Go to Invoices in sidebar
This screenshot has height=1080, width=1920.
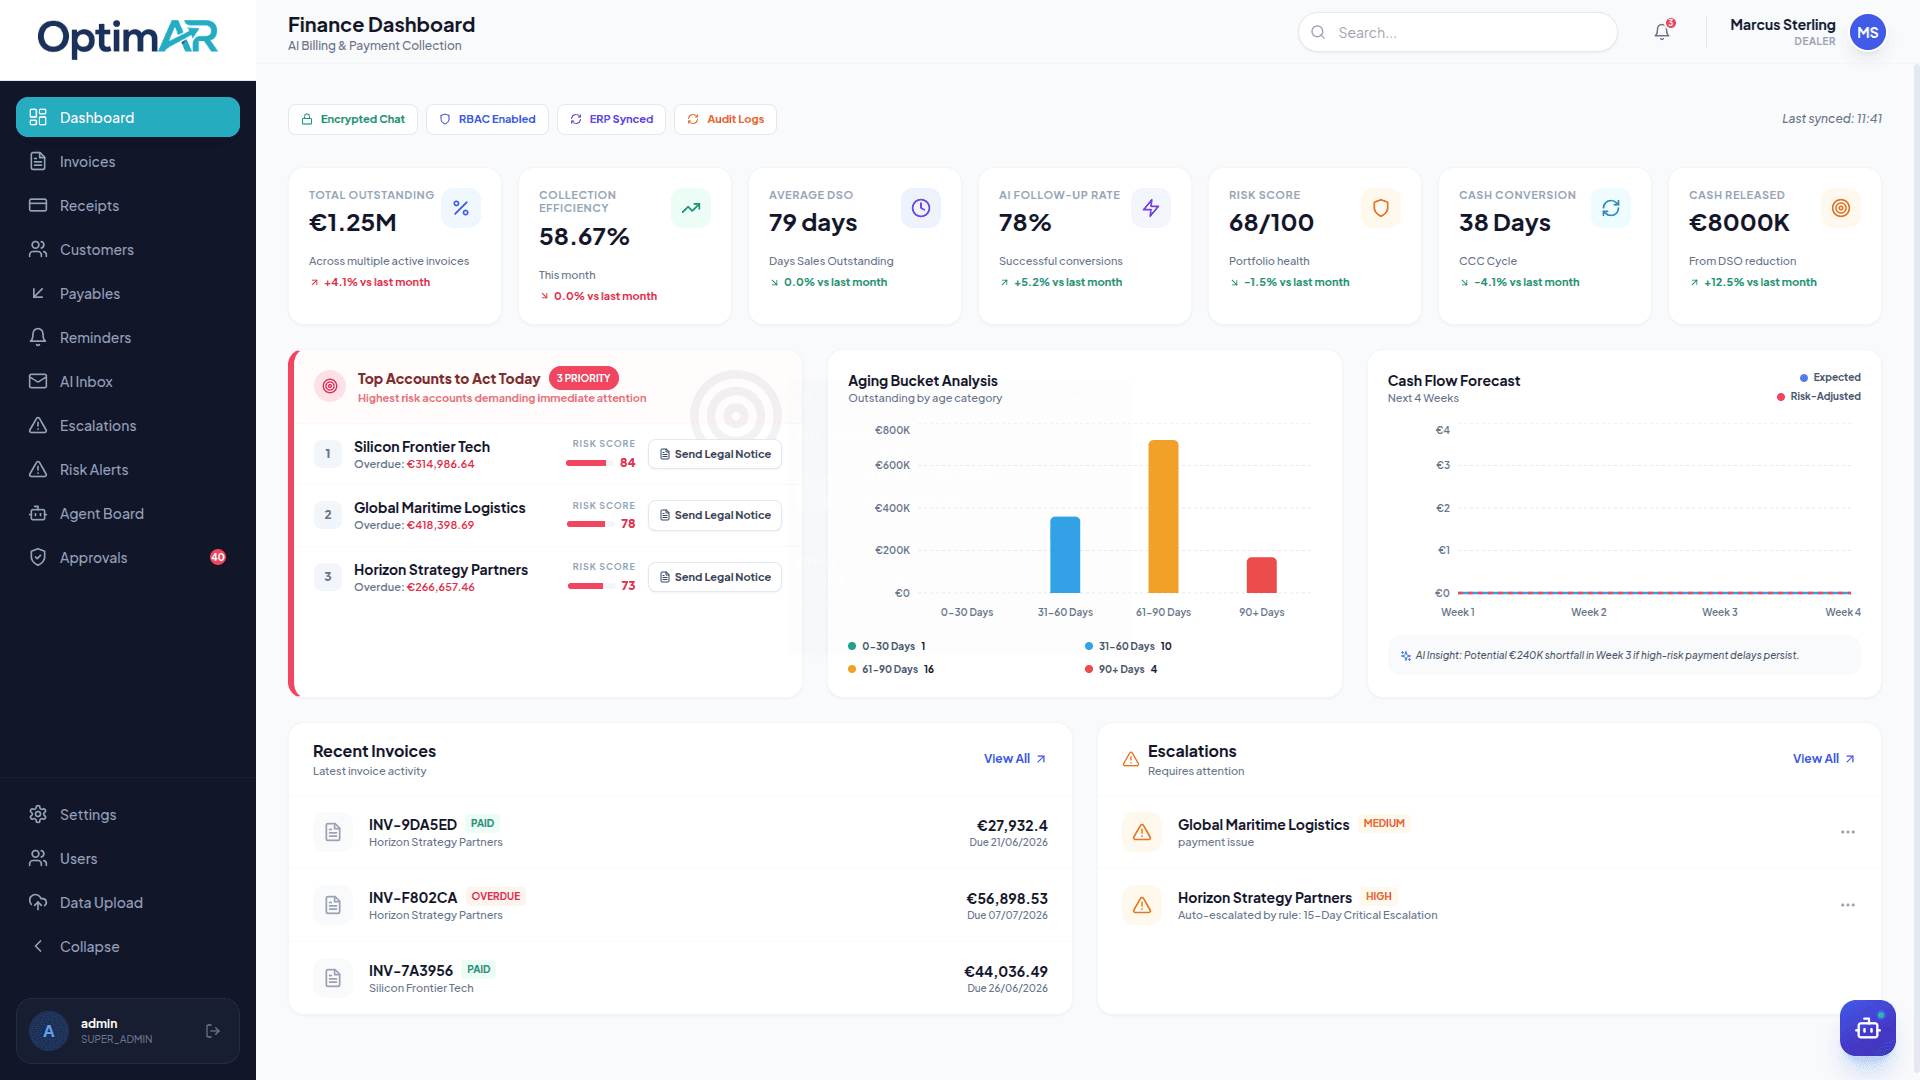click(128, 161)
